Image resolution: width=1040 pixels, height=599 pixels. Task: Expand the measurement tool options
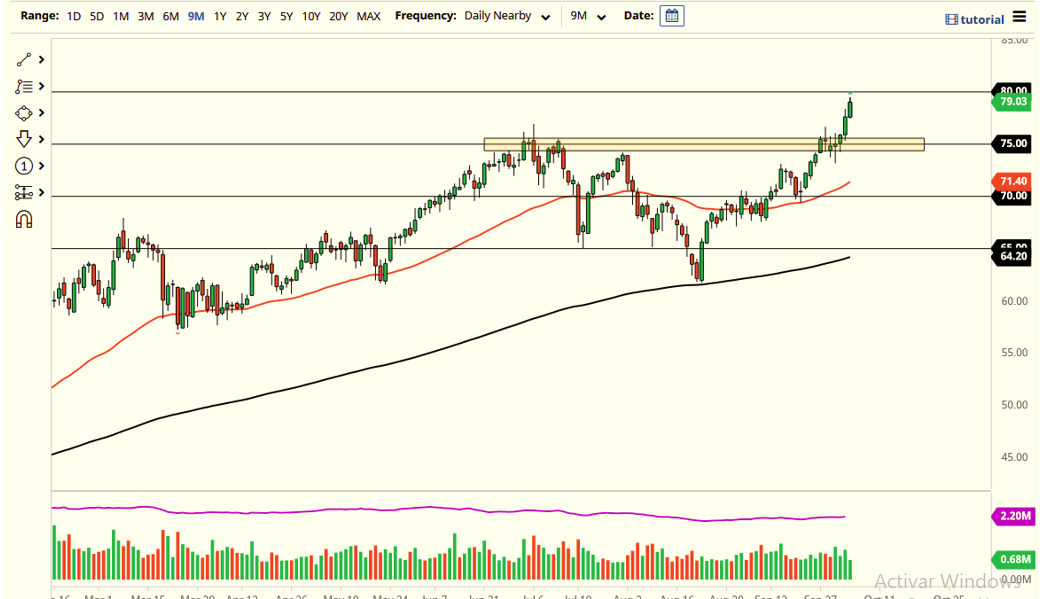click(41, 192)
